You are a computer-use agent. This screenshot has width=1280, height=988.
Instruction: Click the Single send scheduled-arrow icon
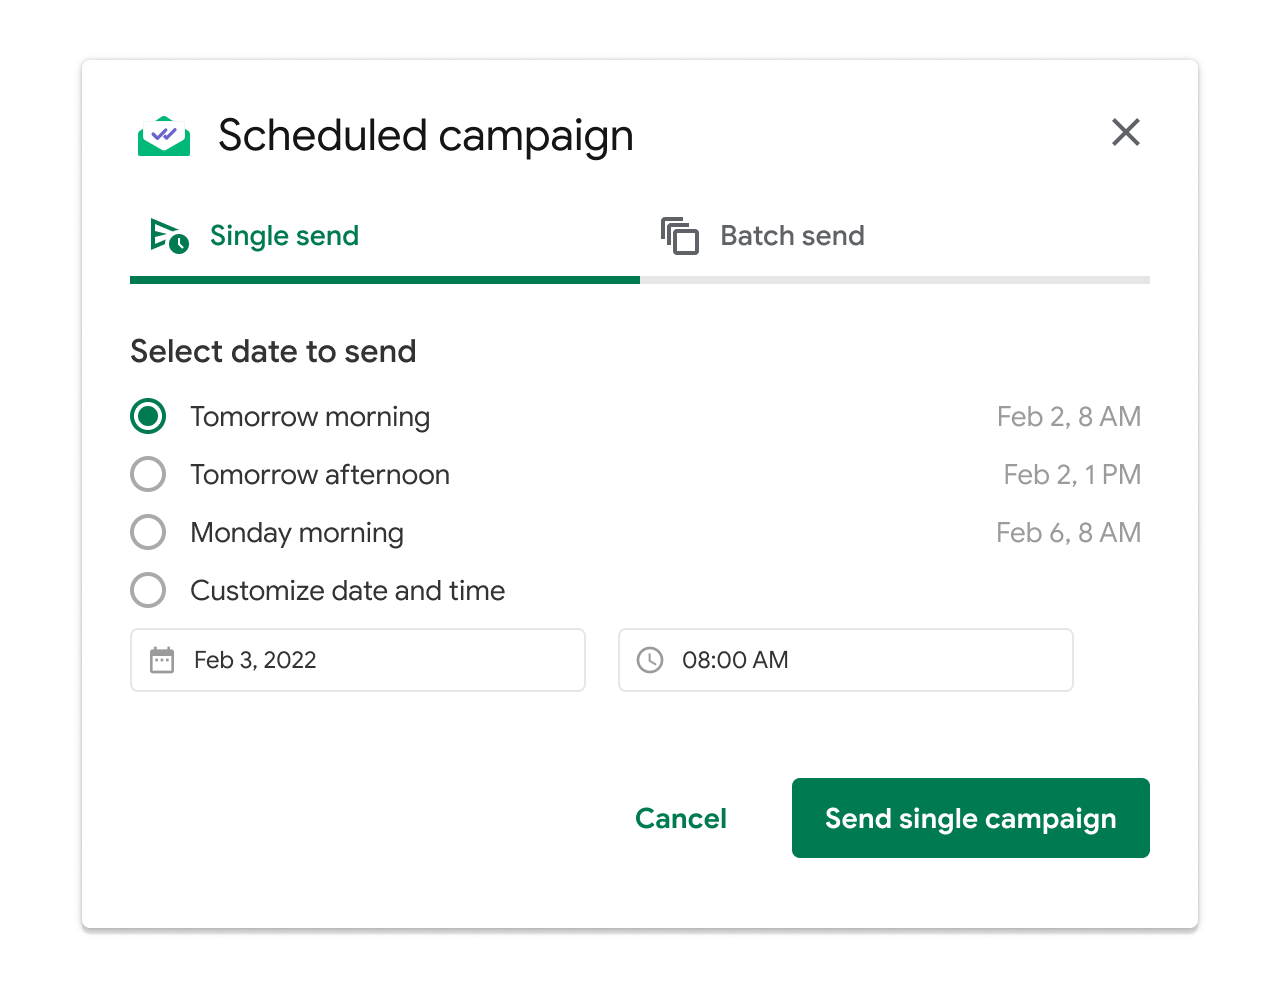pos(169,236)
